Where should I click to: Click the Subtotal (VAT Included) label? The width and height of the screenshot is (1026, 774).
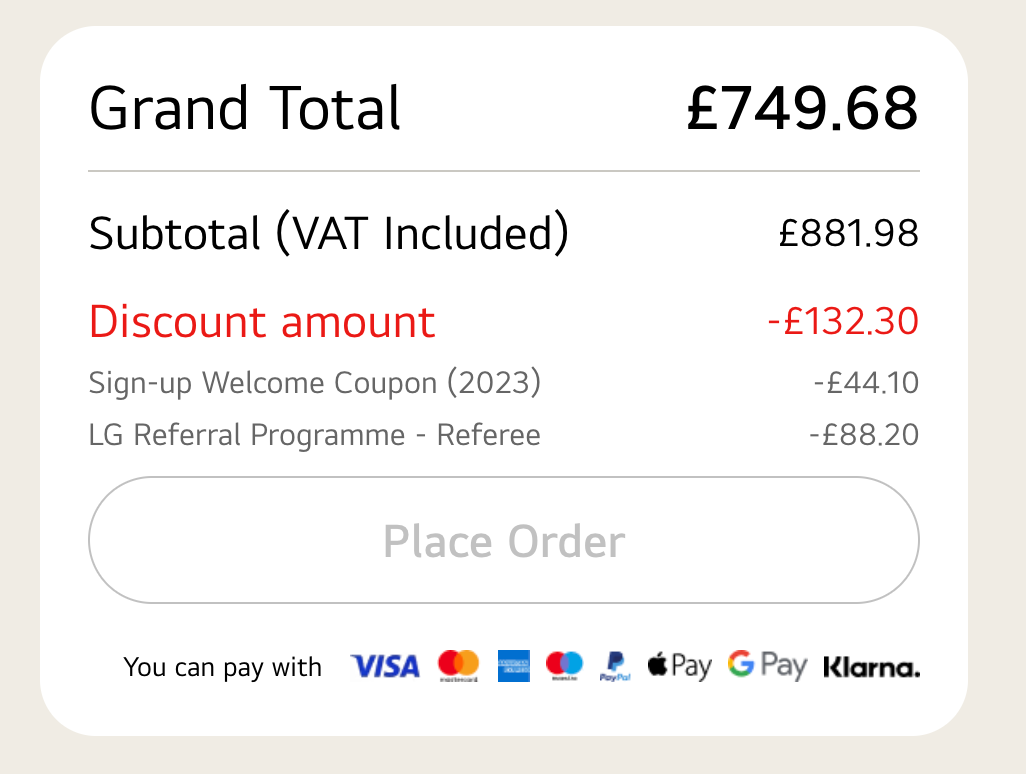(329, 233)
